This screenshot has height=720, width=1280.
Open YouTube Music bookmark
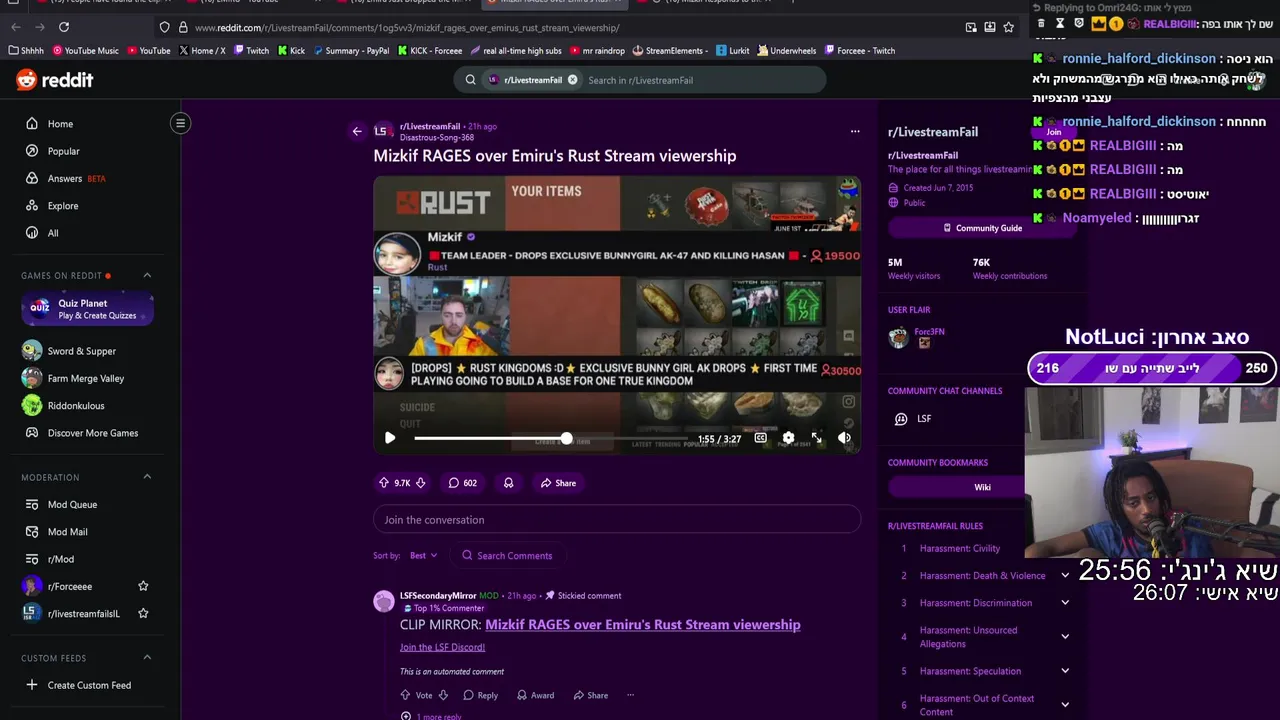[x=85, y=51]
